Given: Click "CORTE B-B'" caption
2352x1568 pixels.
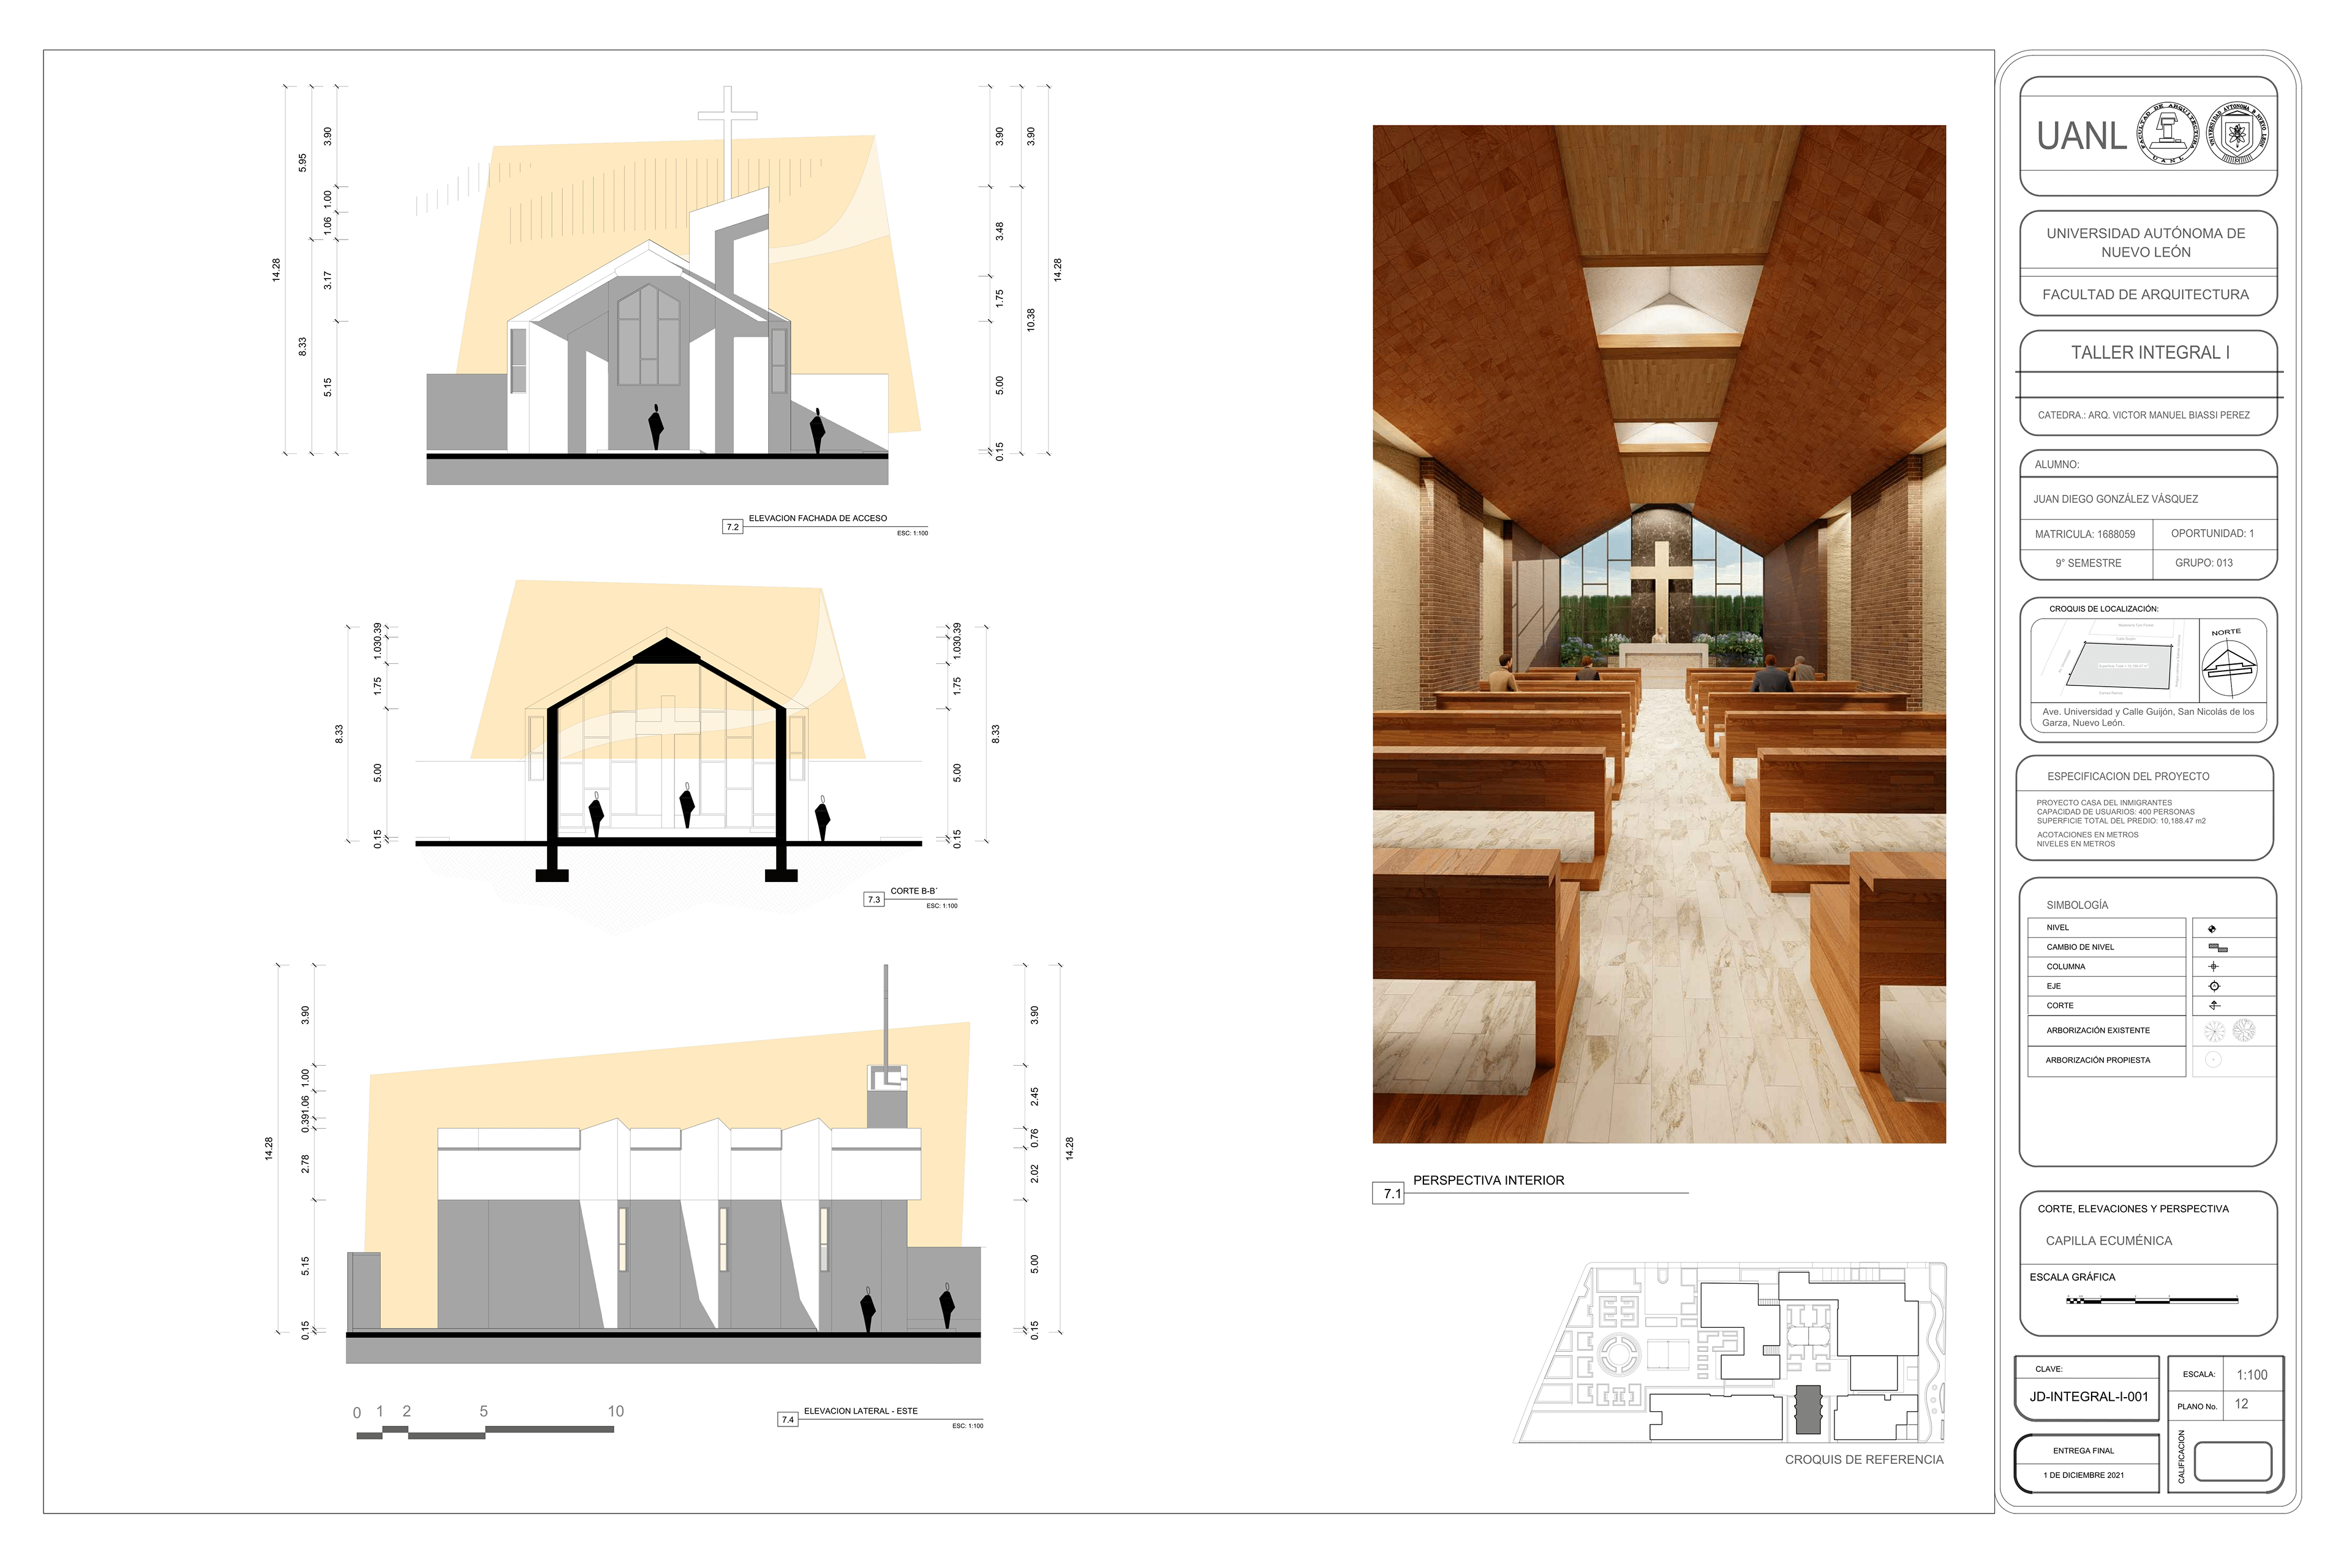Looking at the screenshot, I should 914,891.
